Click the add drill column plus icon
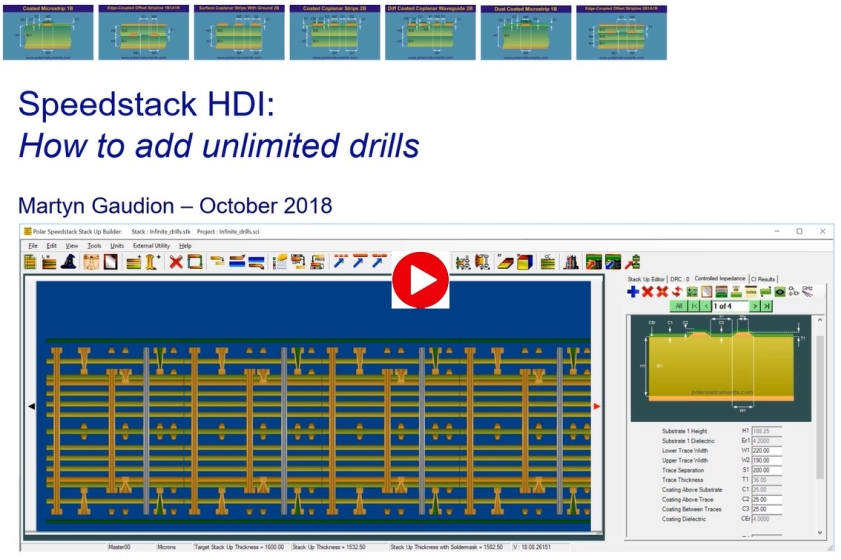Viewport: 841px width, 560px height. point(152,262)
